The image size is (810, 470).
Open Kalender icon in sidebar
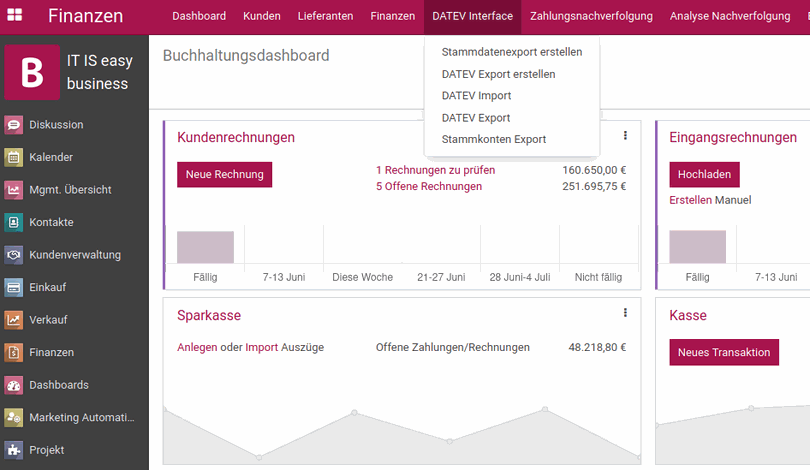(13, 158)
